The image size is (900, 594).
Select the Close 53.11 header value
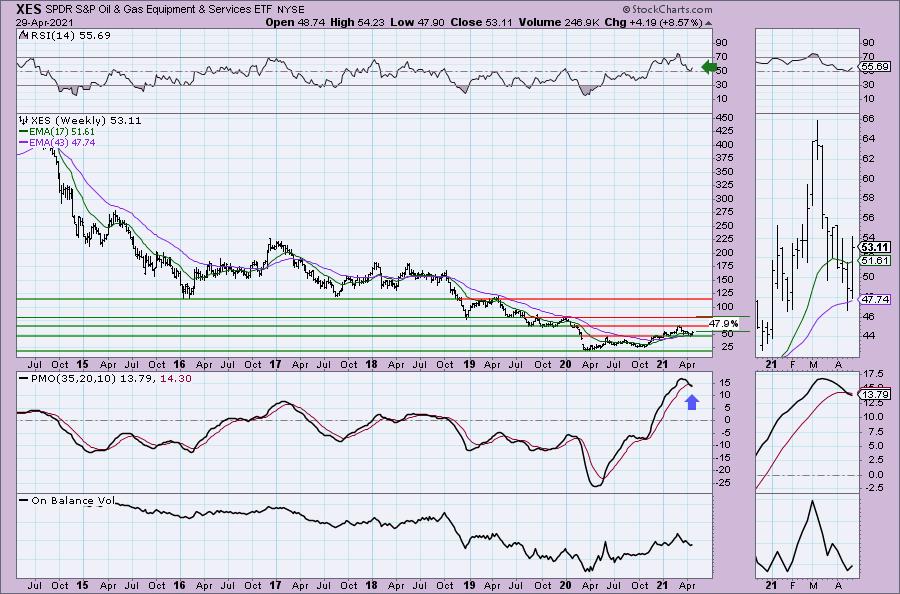point(481,22)
